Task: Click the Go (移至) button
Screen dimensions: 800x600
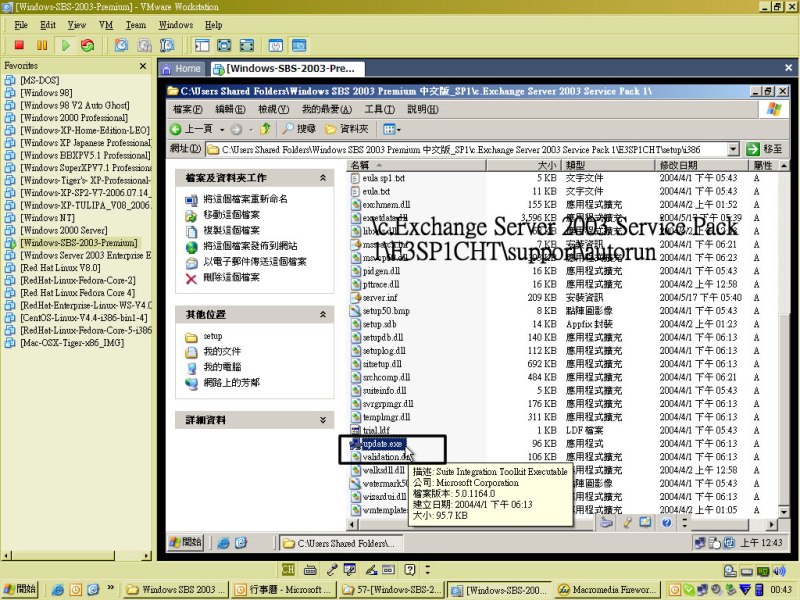Action: click(x=764, y=149)
